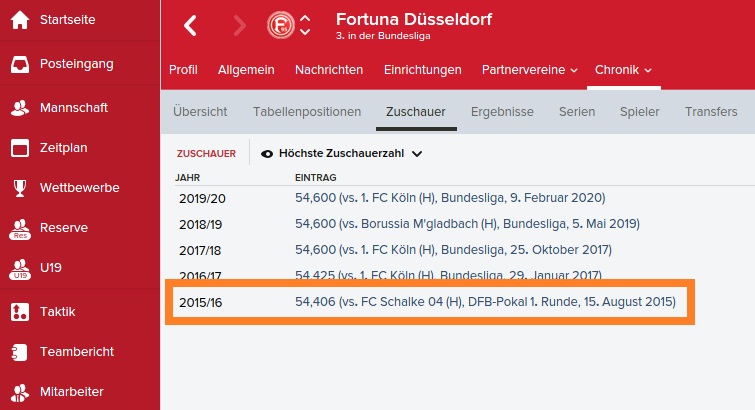Open the Zeitplan calendar icon
The image size is (755, 410).
tap(19, 148)
